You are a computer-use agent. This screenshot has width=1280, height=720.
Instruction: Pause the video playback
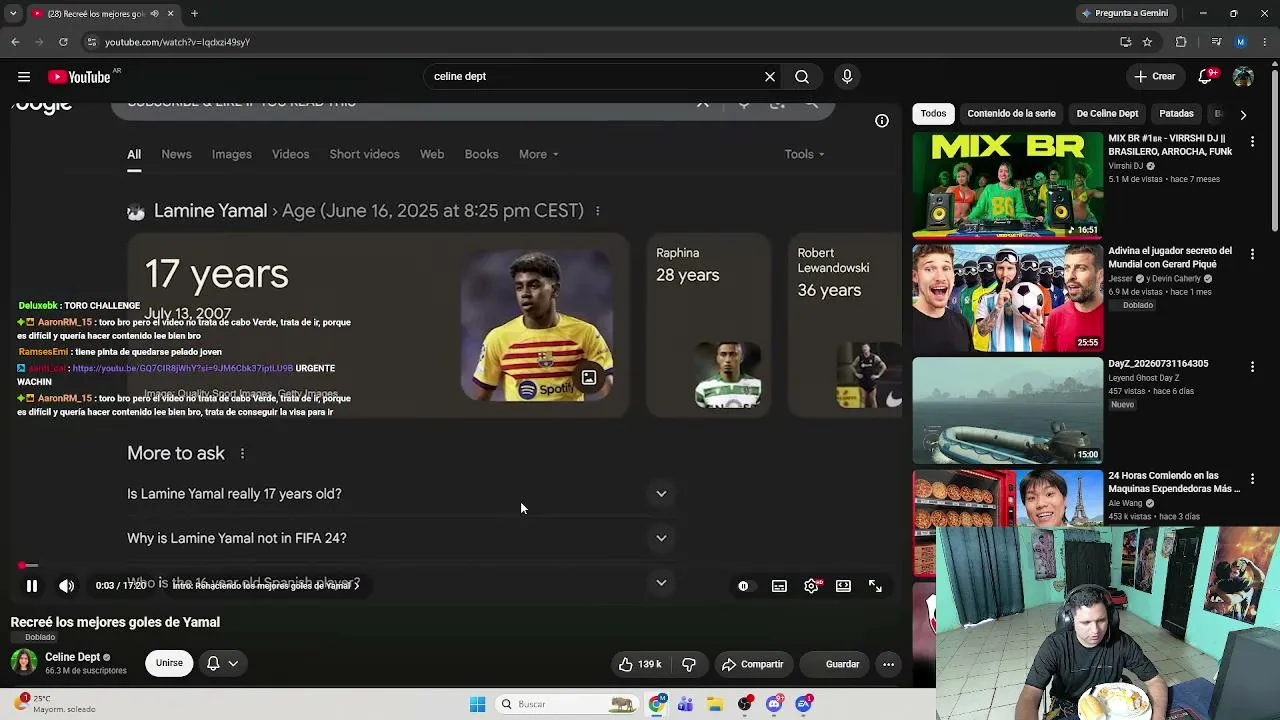(32, 586)
